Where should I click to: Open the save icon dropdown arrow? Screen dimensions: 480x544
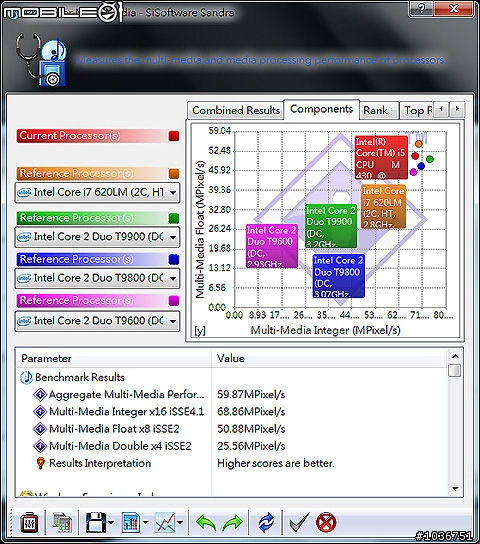pyautogui.click(x=111, y=522)
